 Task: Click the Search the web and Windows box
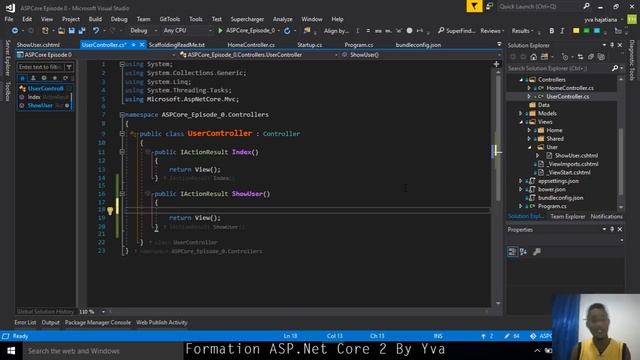point(103,351)
